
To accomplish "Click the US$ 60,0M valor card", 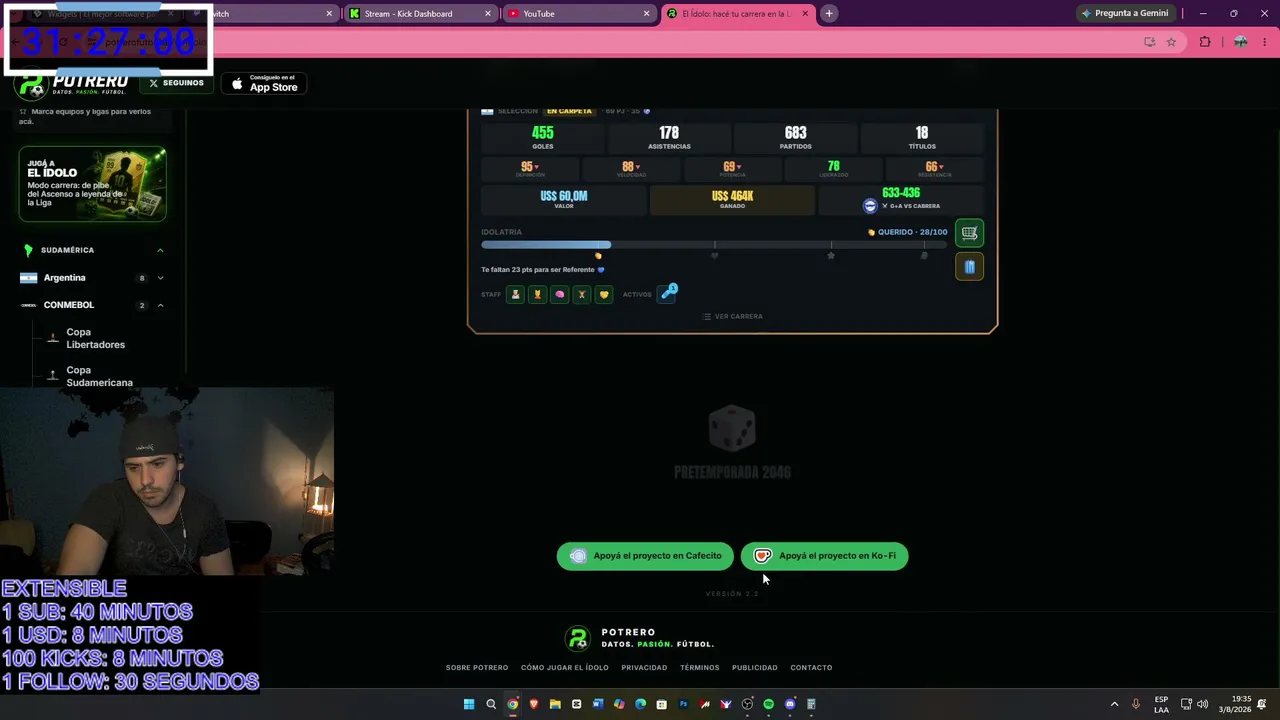I will pos(564,200).
